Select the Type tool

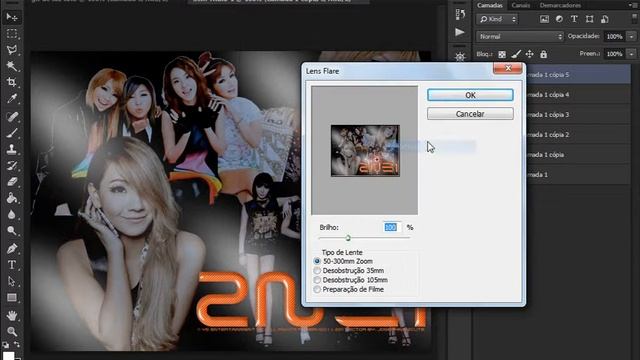pyautogui.click(x=12, y=264)
